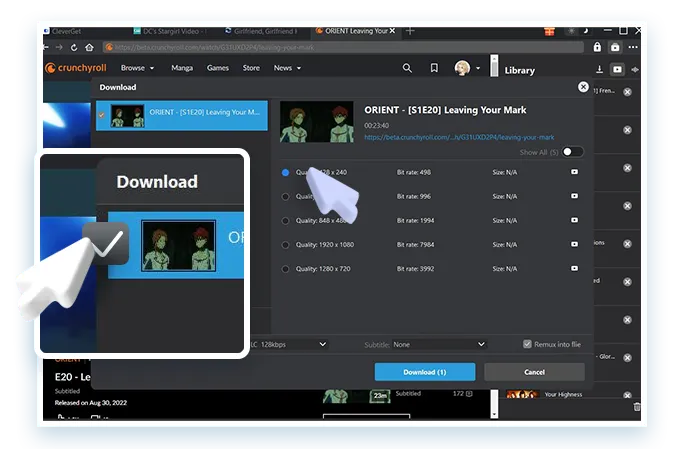Open the Manga menu item
The height and width of the screenshot is (449, 684).
182,68
